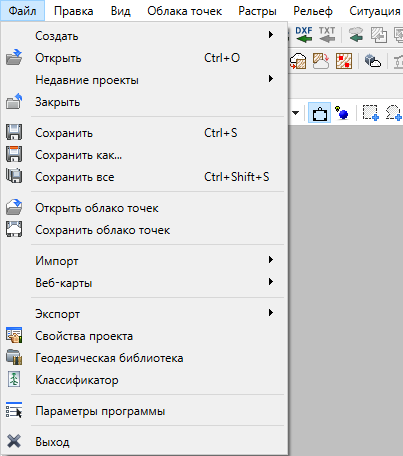Click the X icon beside Выход

coord(14,441)
